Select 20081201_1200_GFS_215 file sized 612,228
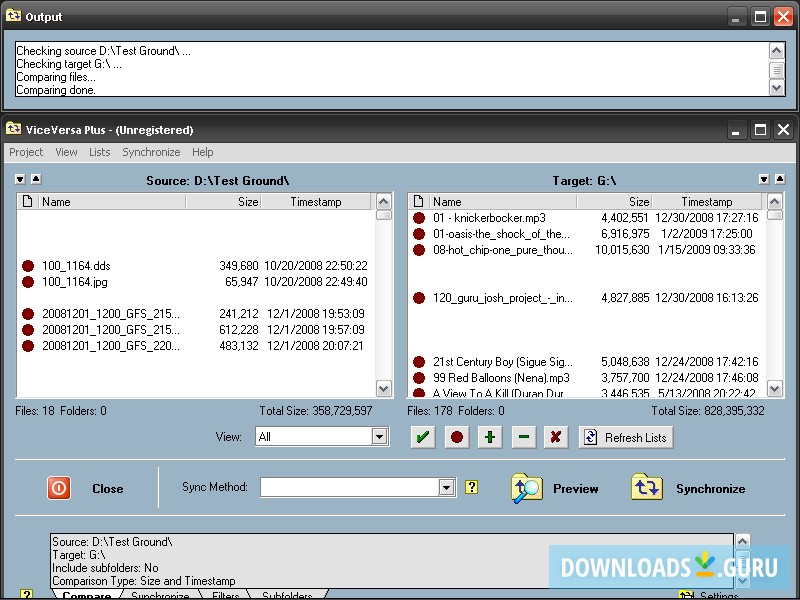 196,330
